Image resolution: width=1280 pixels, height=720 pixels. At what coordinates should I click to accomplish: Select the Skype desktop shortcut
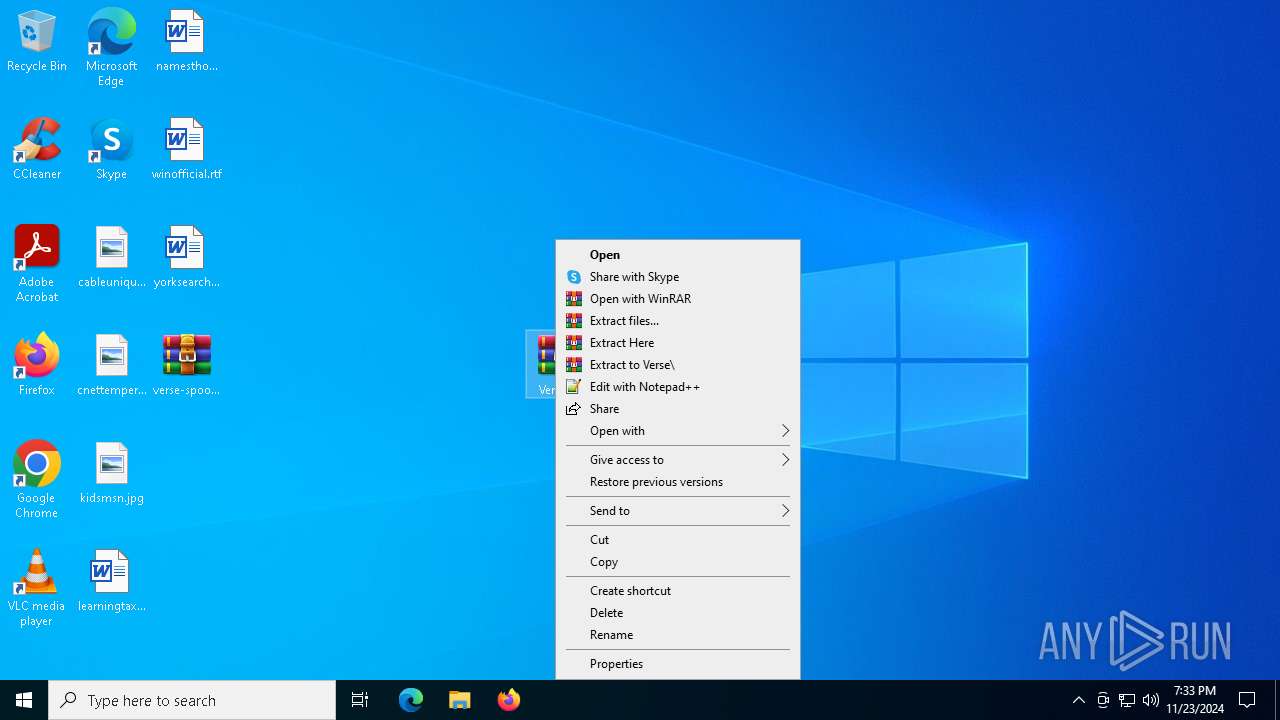(x=111, y=150)
